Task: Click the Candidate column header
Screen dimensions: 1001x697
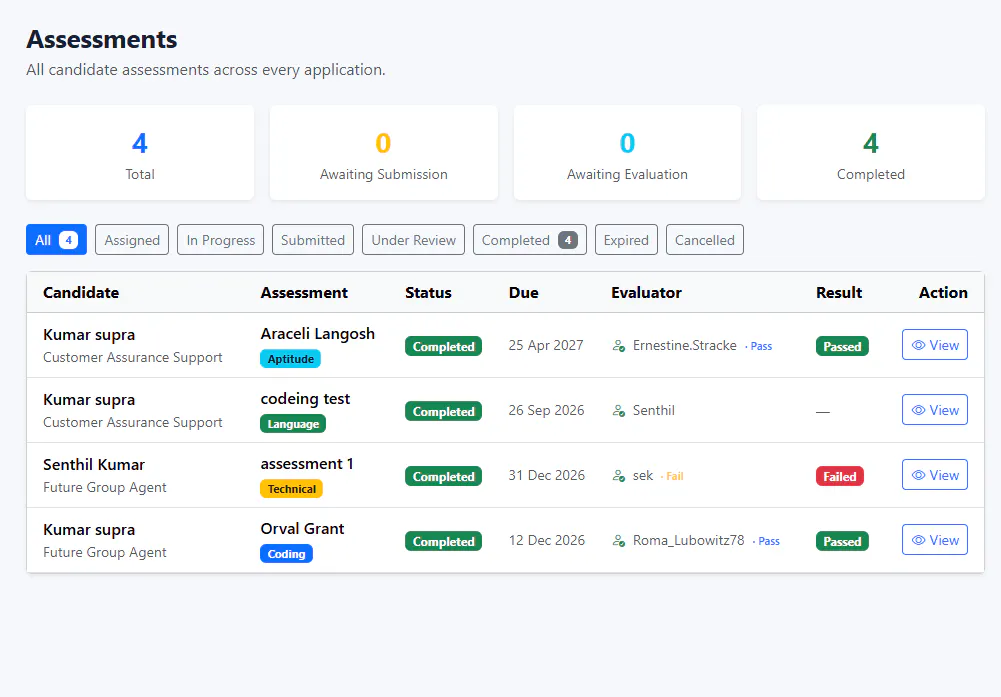Action: click(x=81, y=293)
